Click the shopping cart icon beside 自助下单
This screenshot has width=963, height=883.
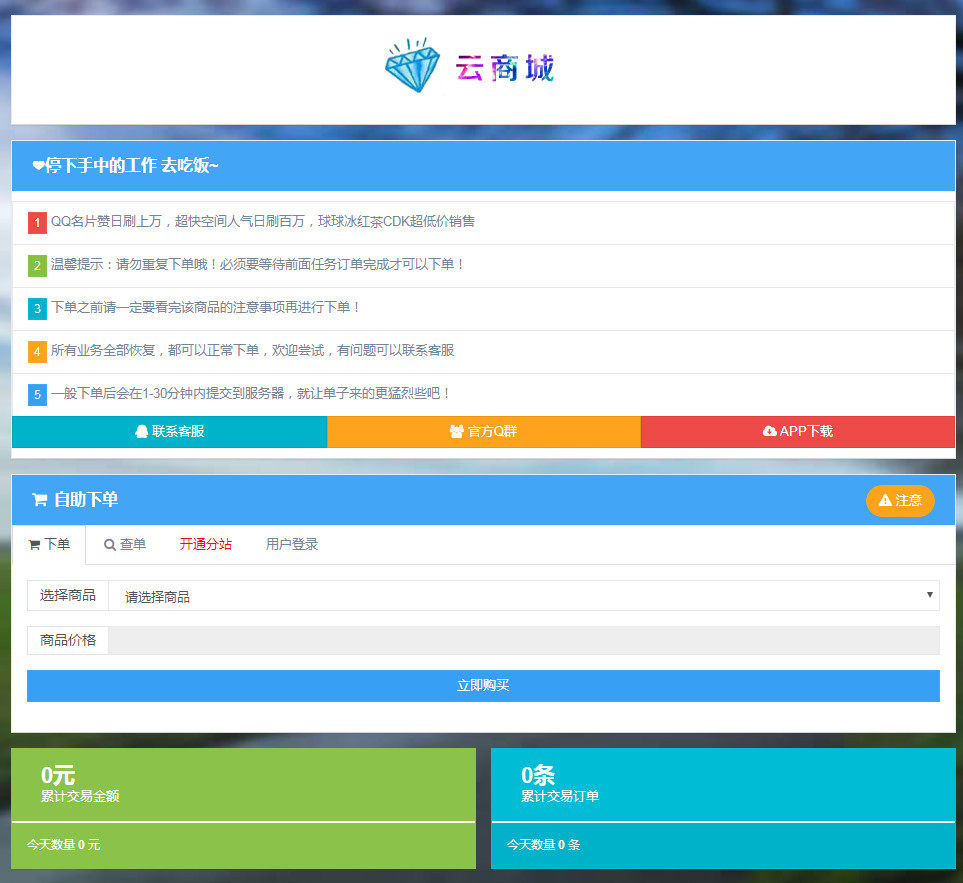pos(39,500)
